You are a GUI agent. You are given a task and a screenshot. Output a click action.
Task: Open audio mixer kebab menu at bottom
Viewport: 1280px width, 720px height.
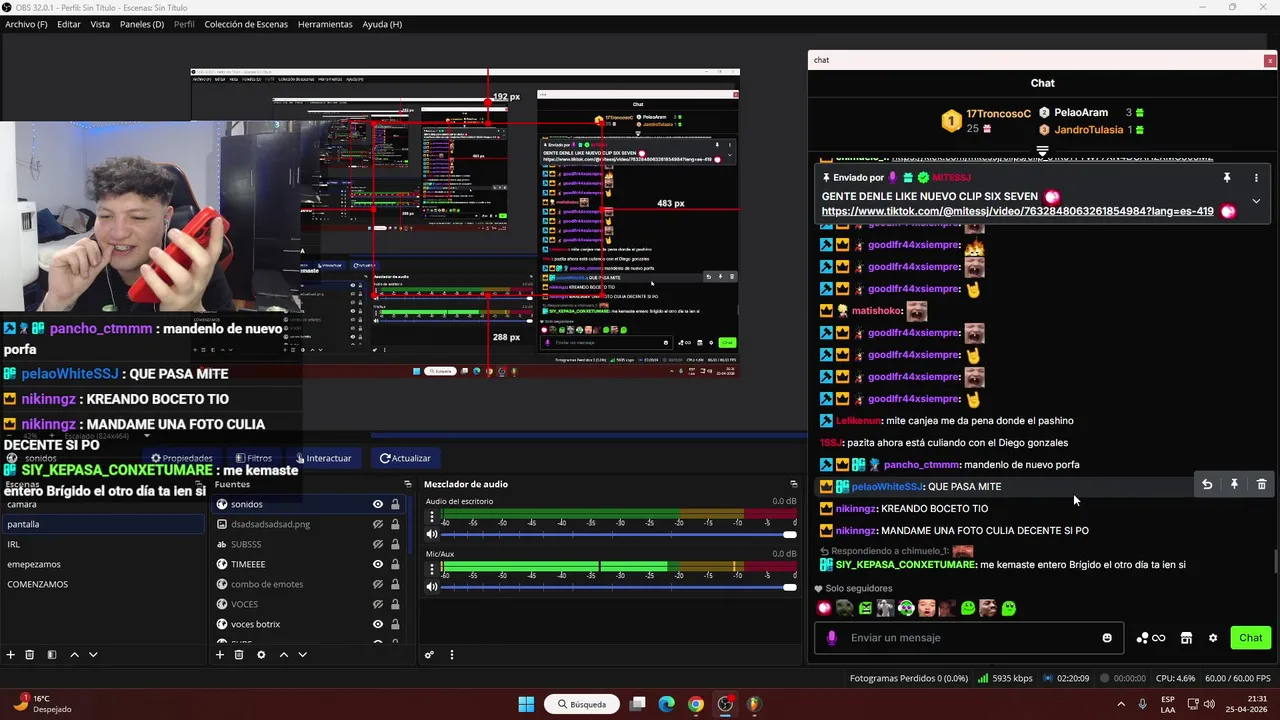451,655
